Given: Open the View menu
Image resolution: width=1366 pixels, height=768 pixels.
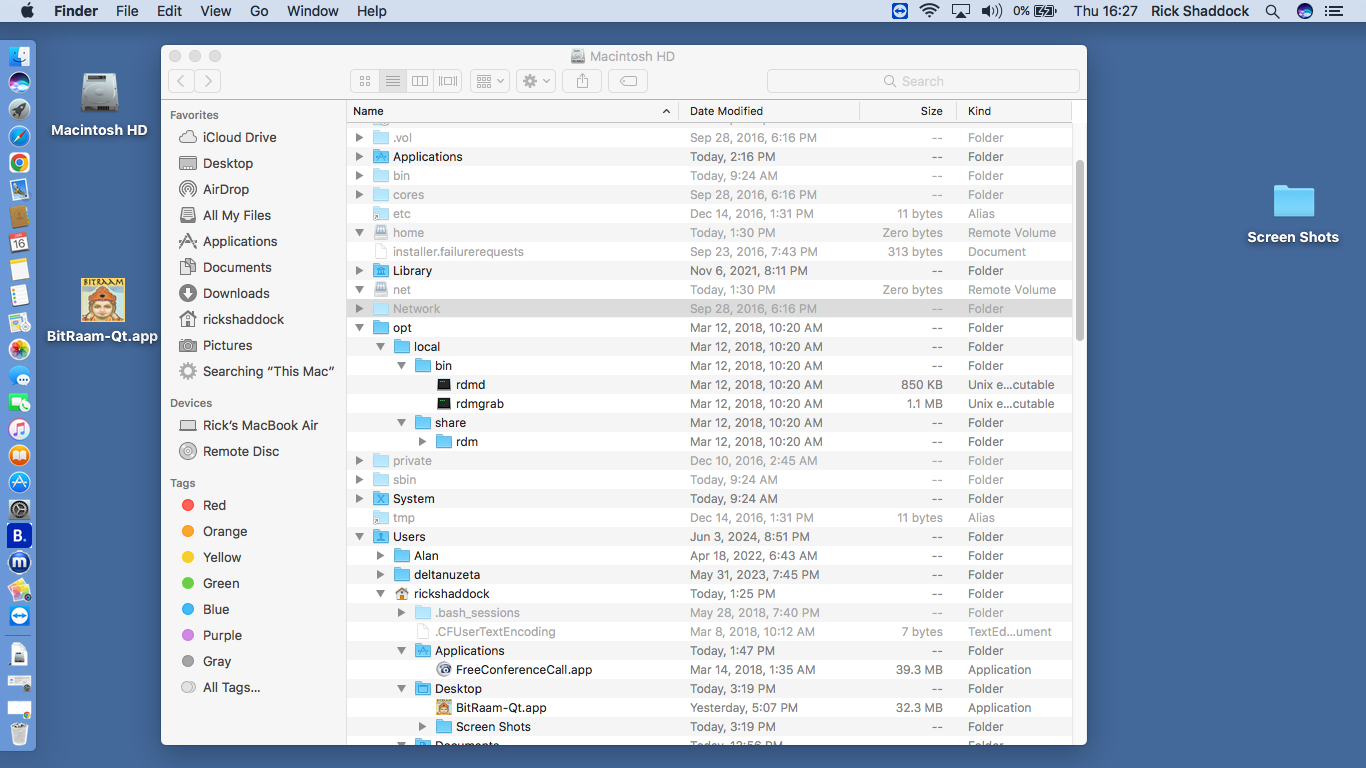Looking at the screenshot, I should tap(215, 11).
